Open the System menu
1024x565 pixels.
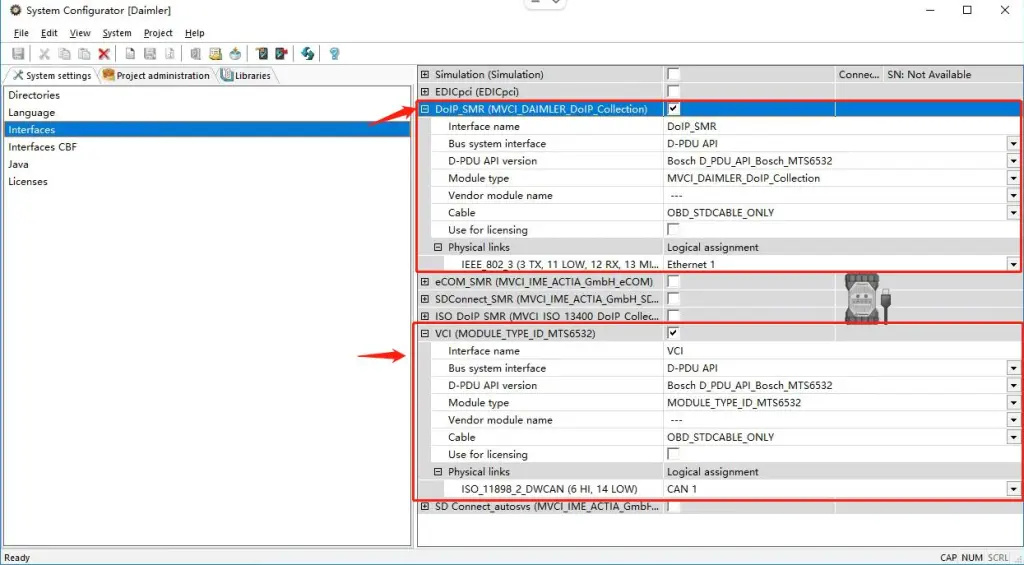click(x=117, y=33)
